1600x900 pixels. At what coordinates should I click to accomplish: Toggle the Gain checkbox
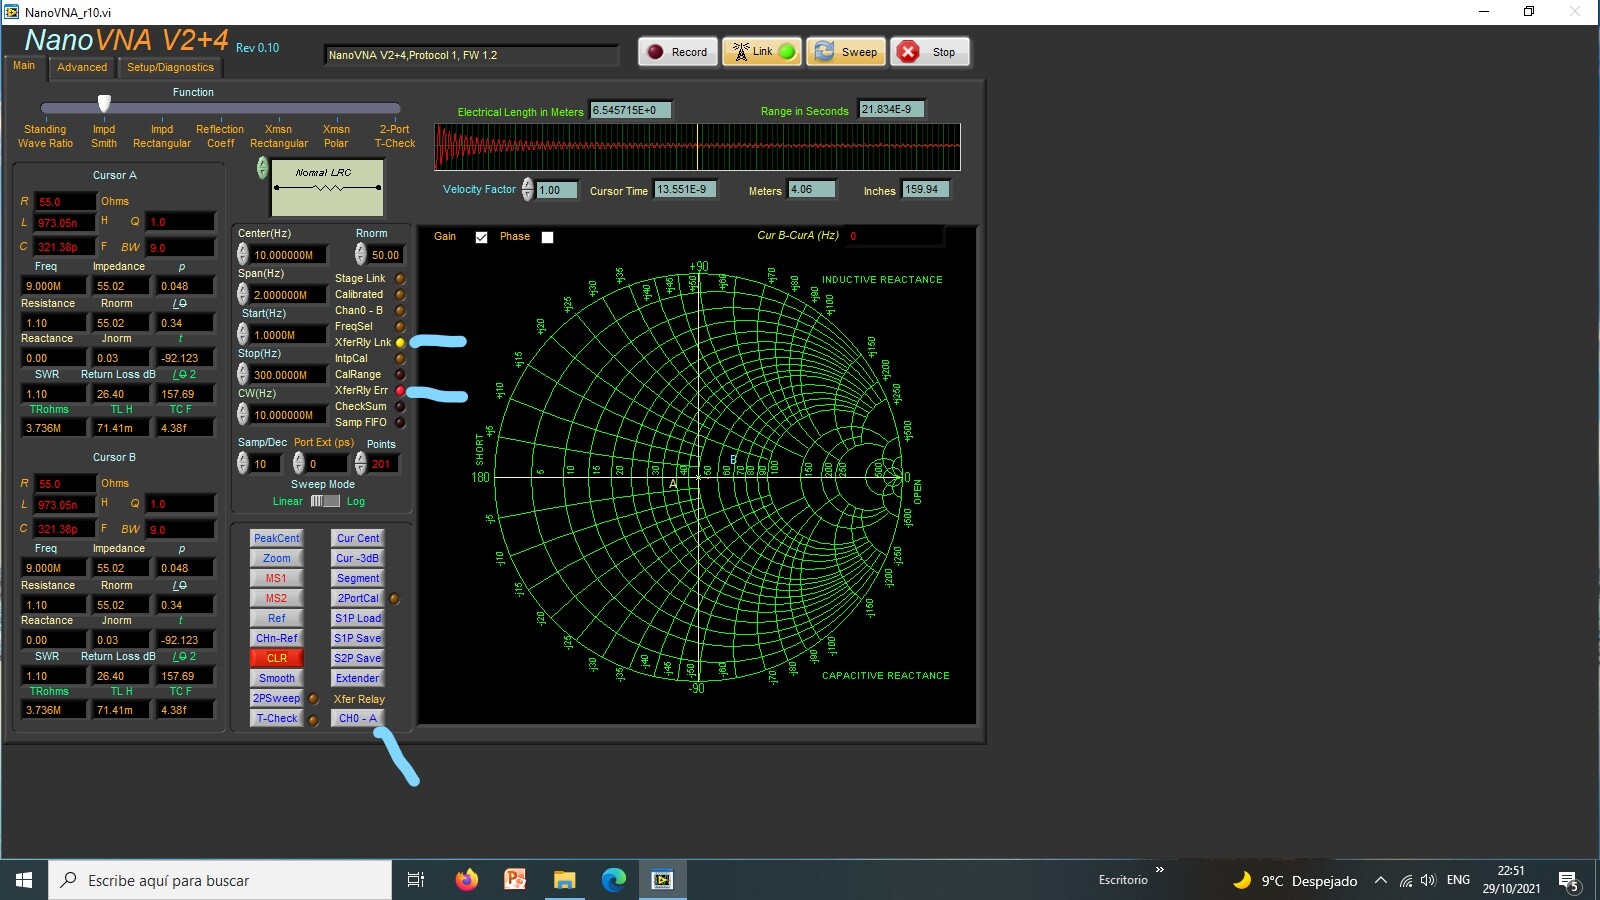[x=481, y=237]
